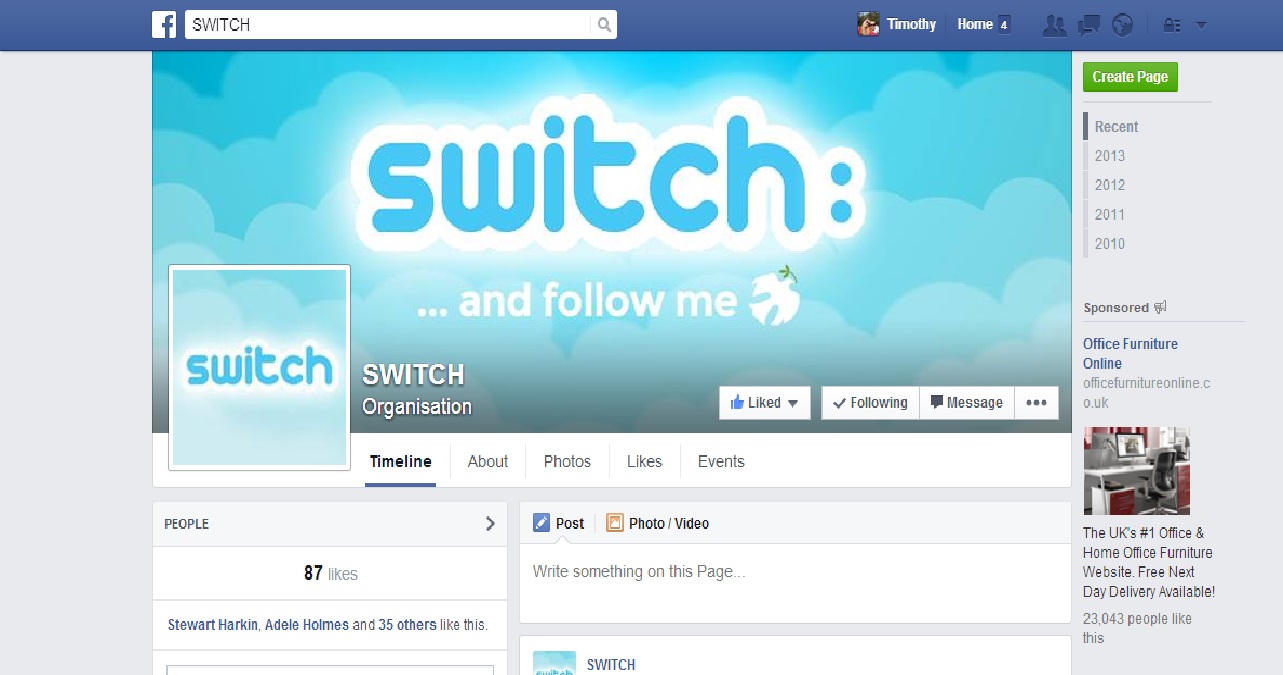
Task: Expand the PEOPLE section chevron
Action: pyautogui.click(x=490, y=523)
